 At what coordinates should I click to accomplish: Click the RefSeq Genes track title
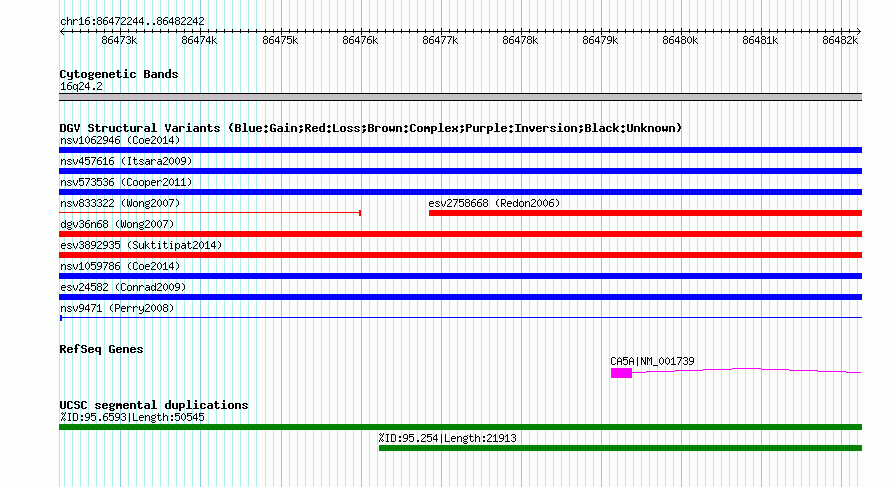click(x=101, y=349)
